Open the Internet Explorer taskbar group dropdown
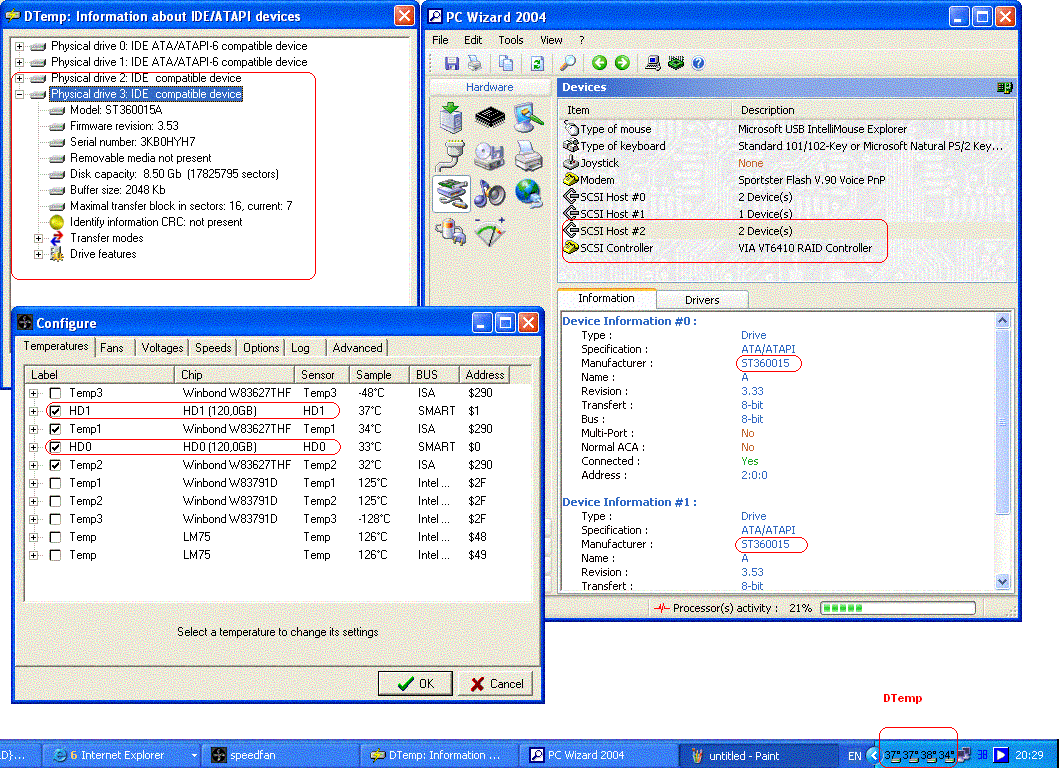 click(x=194, y=755)
